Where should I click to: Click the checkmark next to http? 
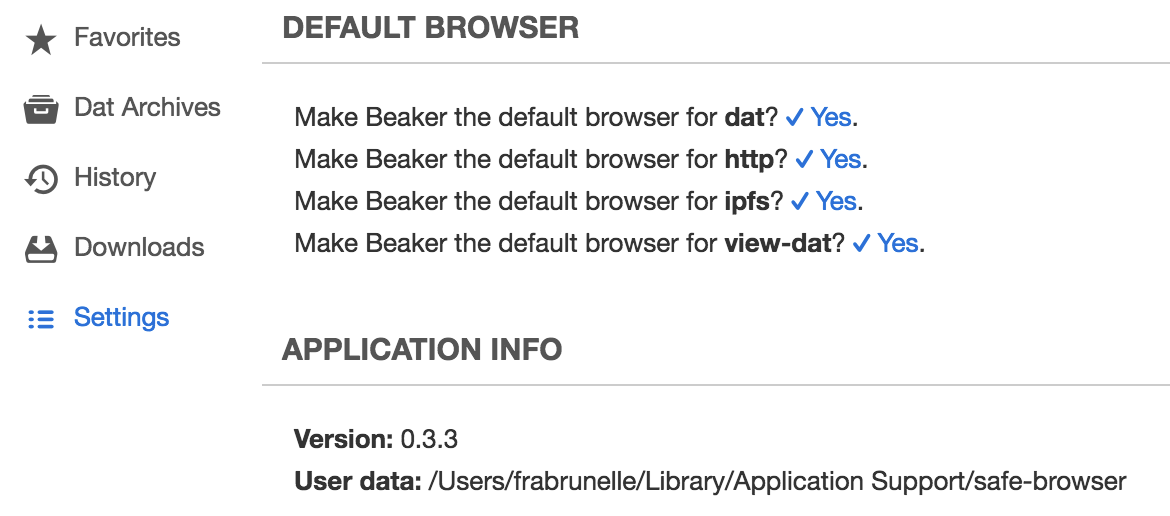click(805, 159)
